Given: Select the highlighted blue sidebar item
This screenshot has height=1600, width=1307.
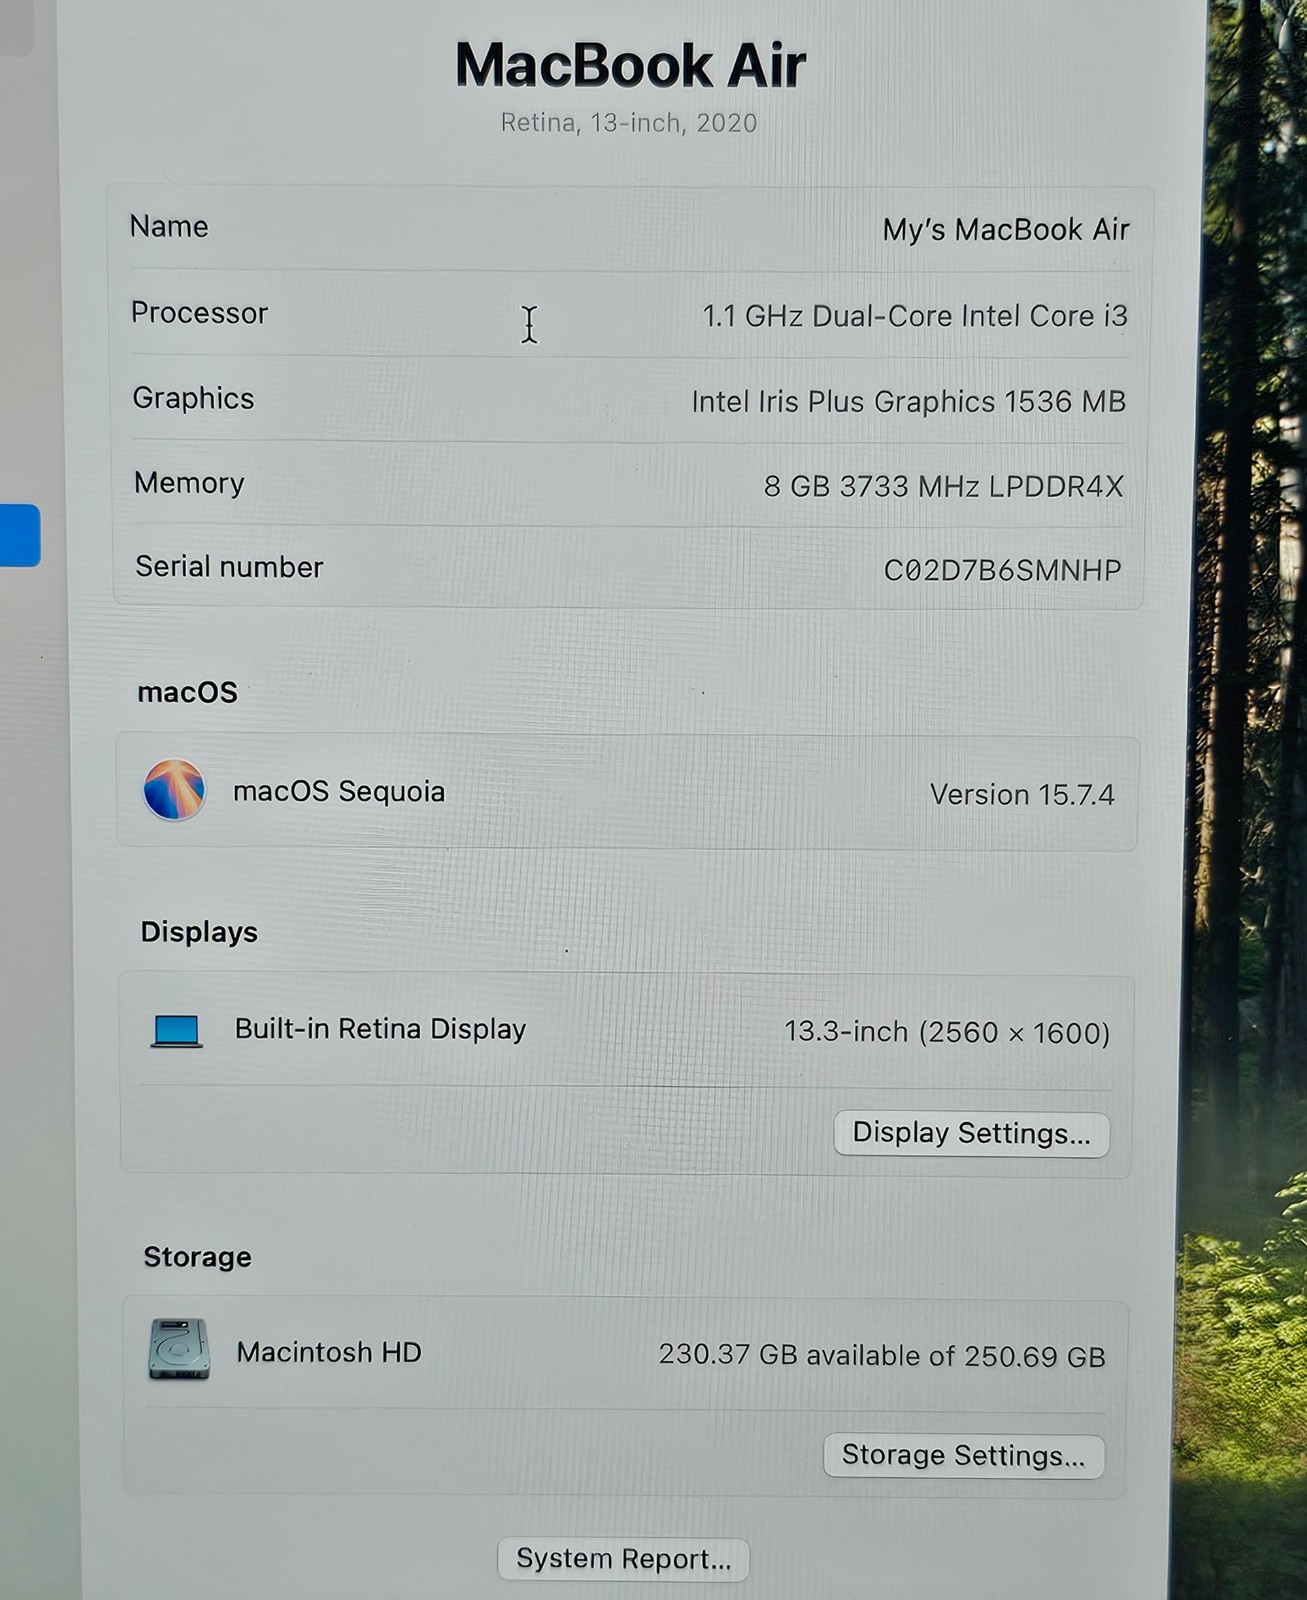Looking at the screenshot, I should coord(19,536).
